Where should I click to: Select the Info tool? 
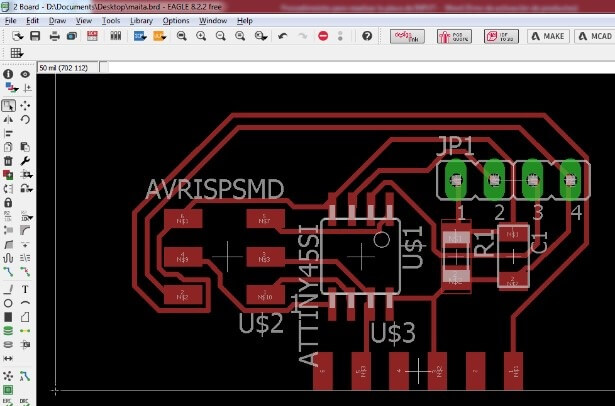[x=8, y=74]
